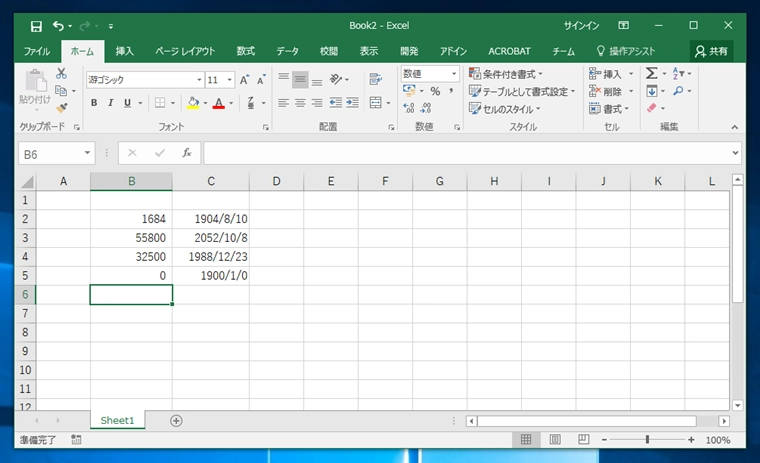Click the Paste clipboard icon
Viewport: 760px width, 463px height.
tap(36, 80)
